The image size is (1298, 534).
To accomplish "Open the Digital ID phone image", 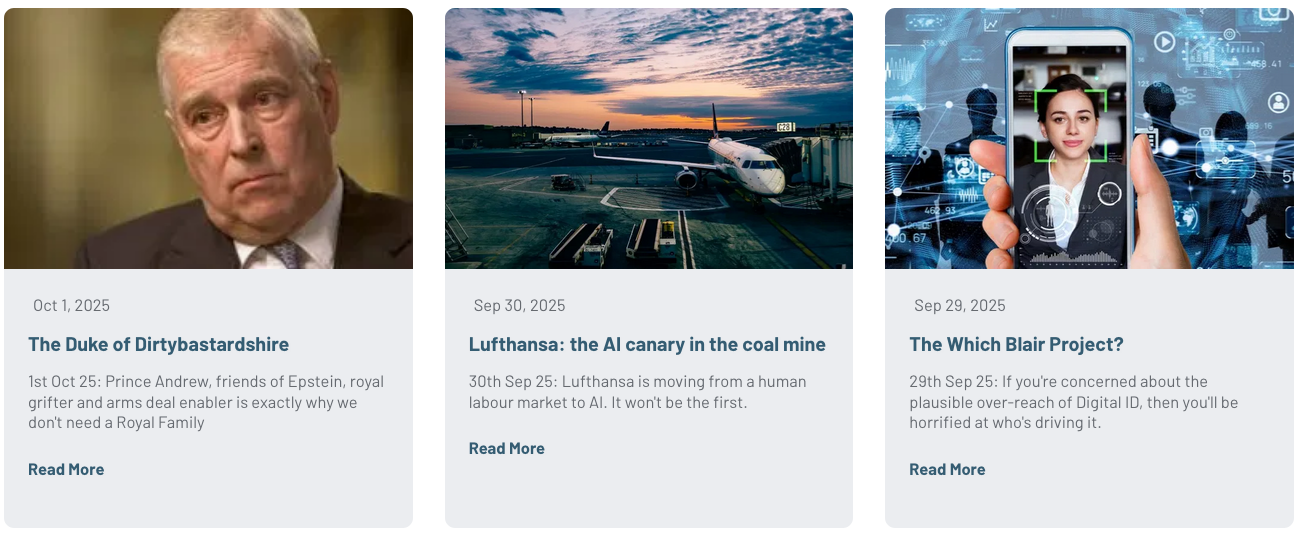I will tap(1089, 138).
